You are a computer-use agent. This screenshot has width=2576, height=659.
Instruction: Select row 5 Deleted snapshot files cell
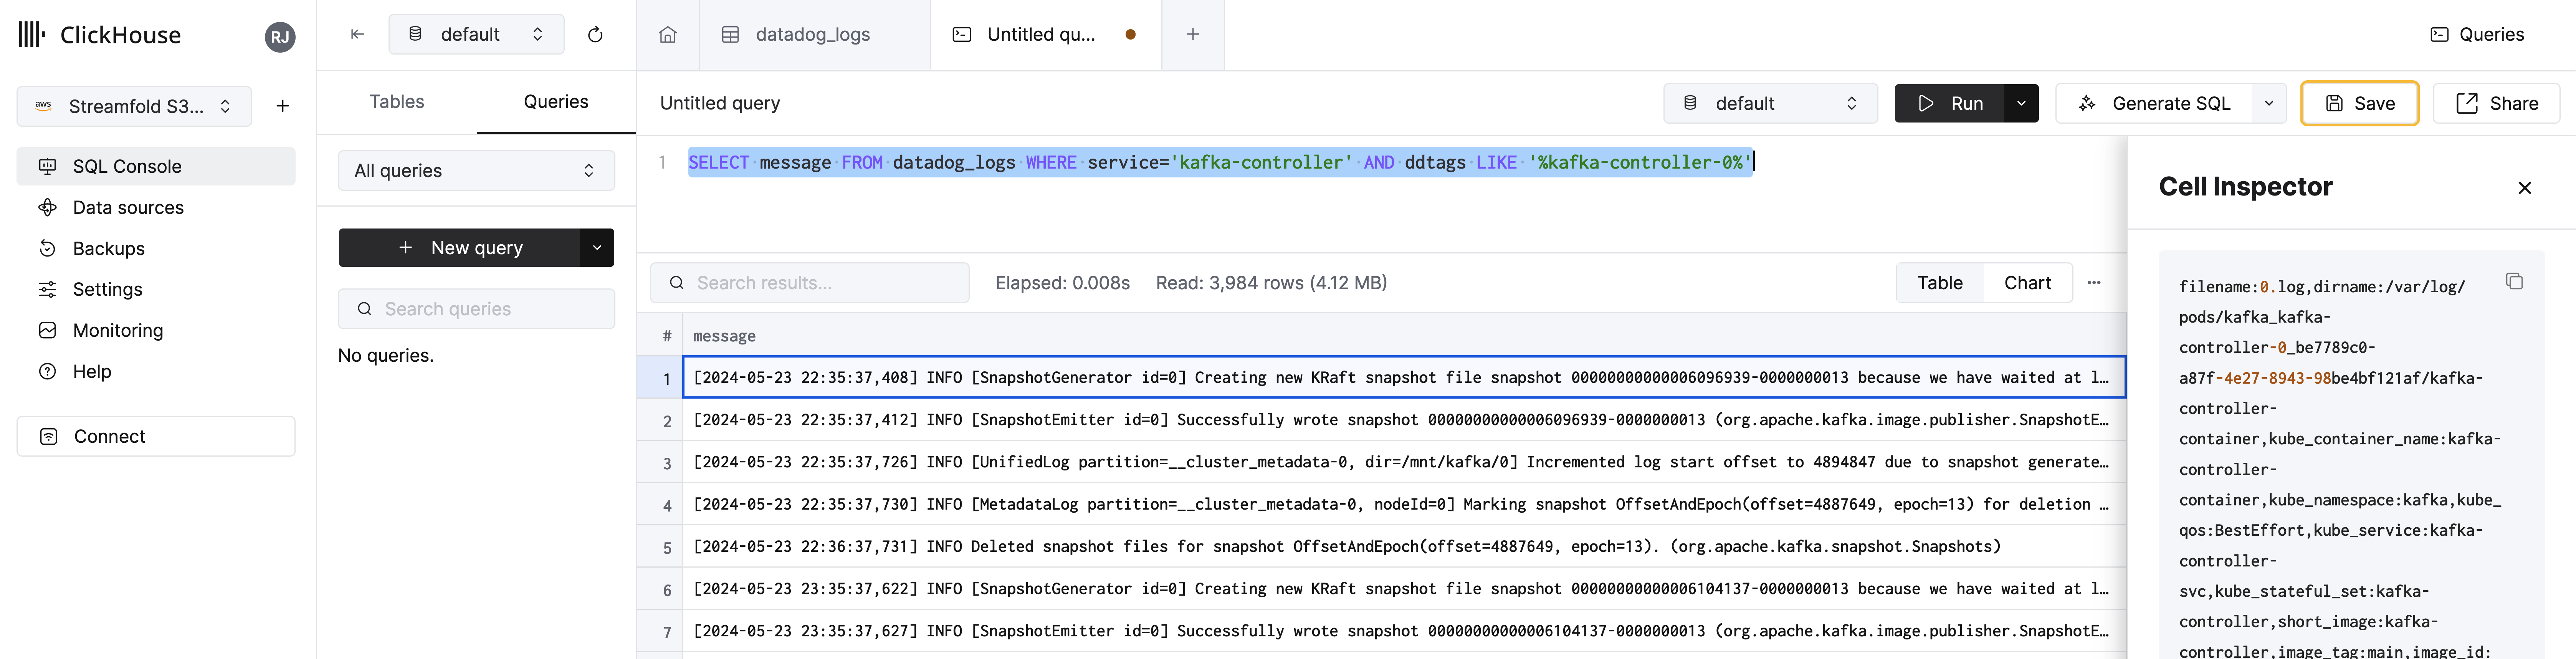point(1404,546)
